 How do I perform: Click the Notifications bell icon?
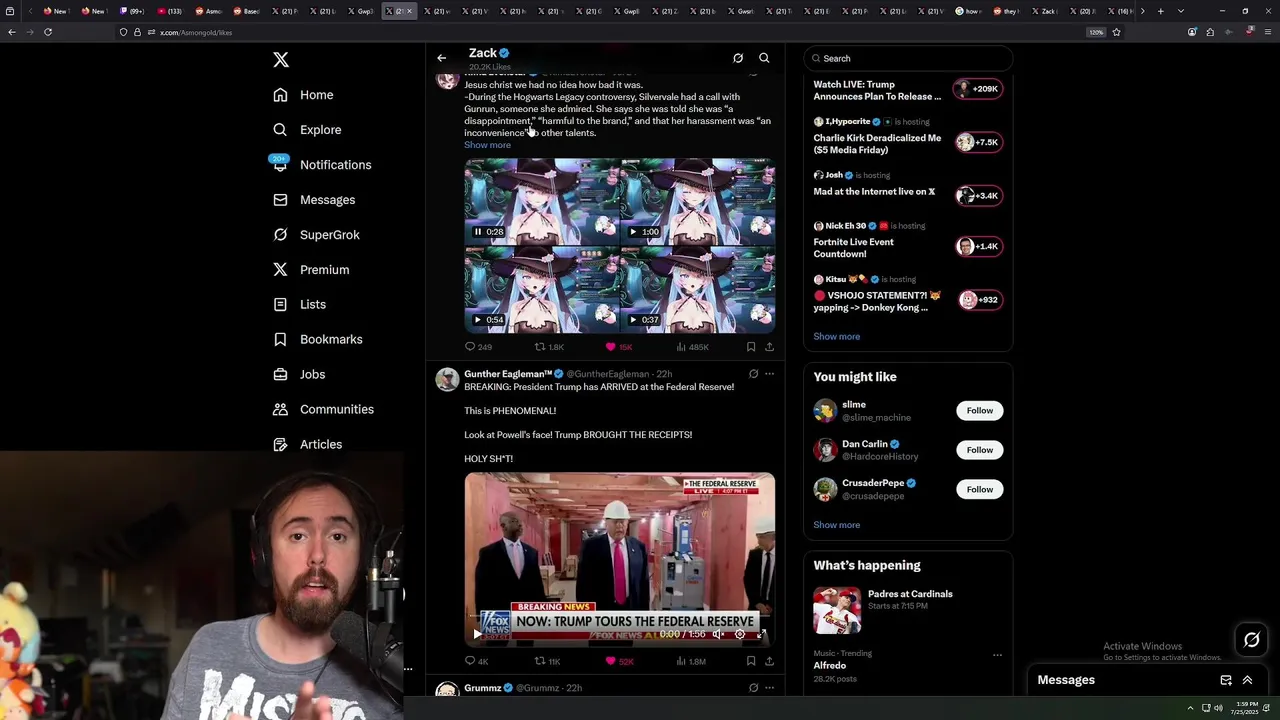(280, 165)
